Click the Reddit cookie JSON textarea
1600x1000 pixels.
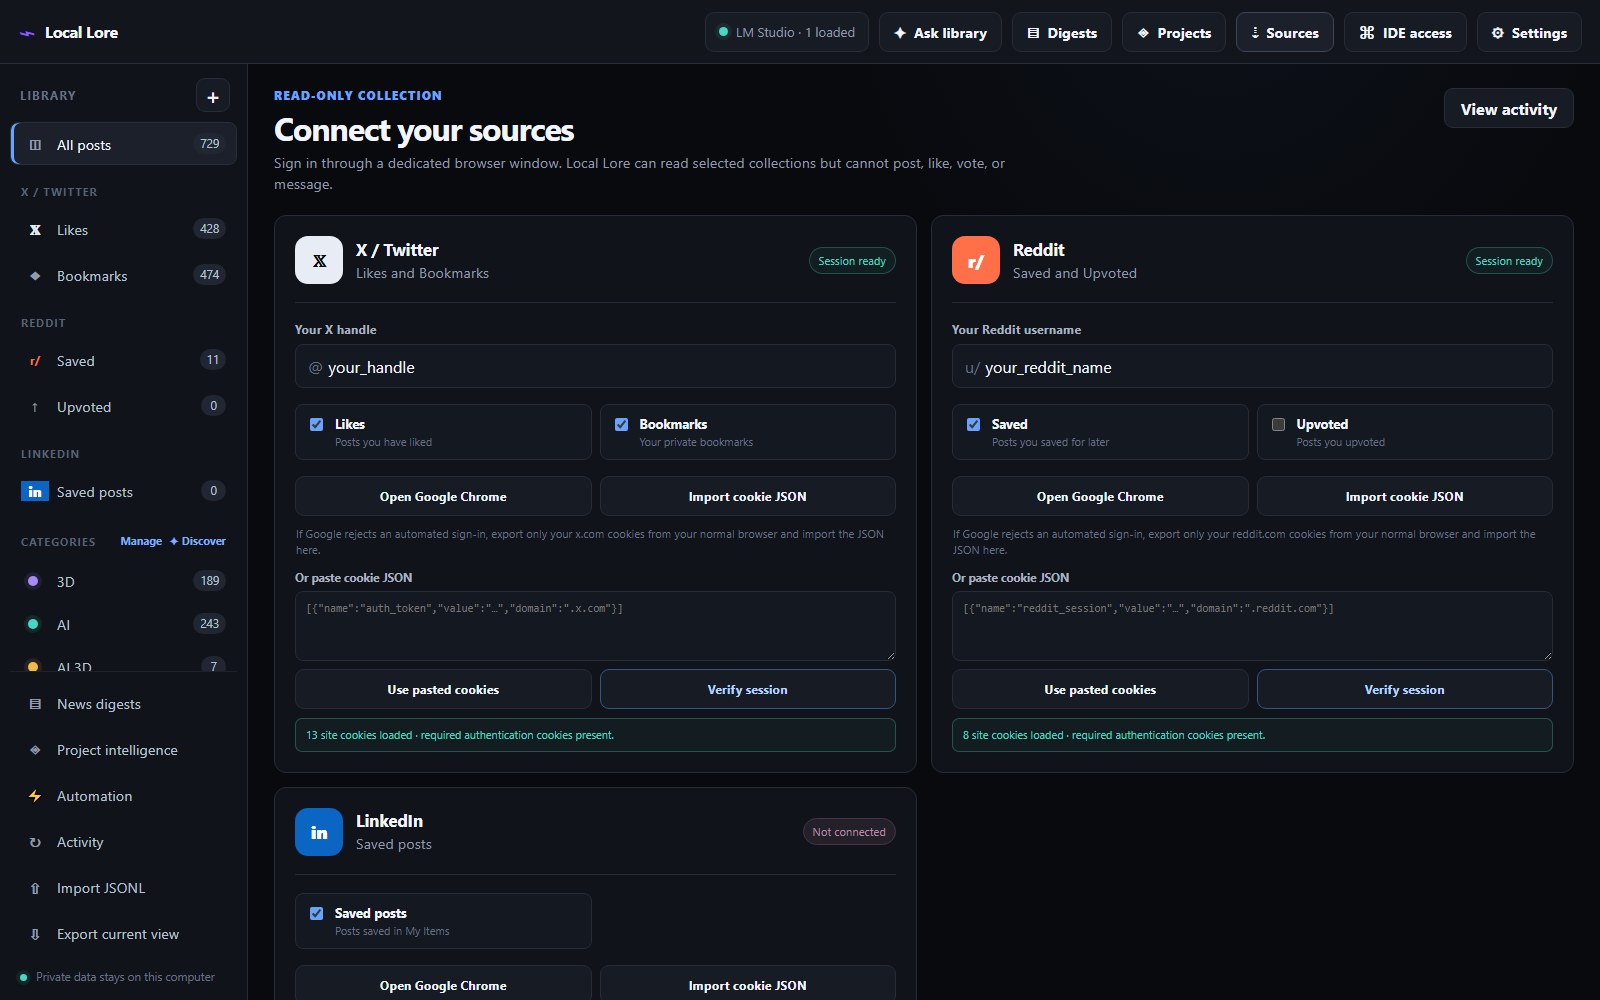[1252, 626]
